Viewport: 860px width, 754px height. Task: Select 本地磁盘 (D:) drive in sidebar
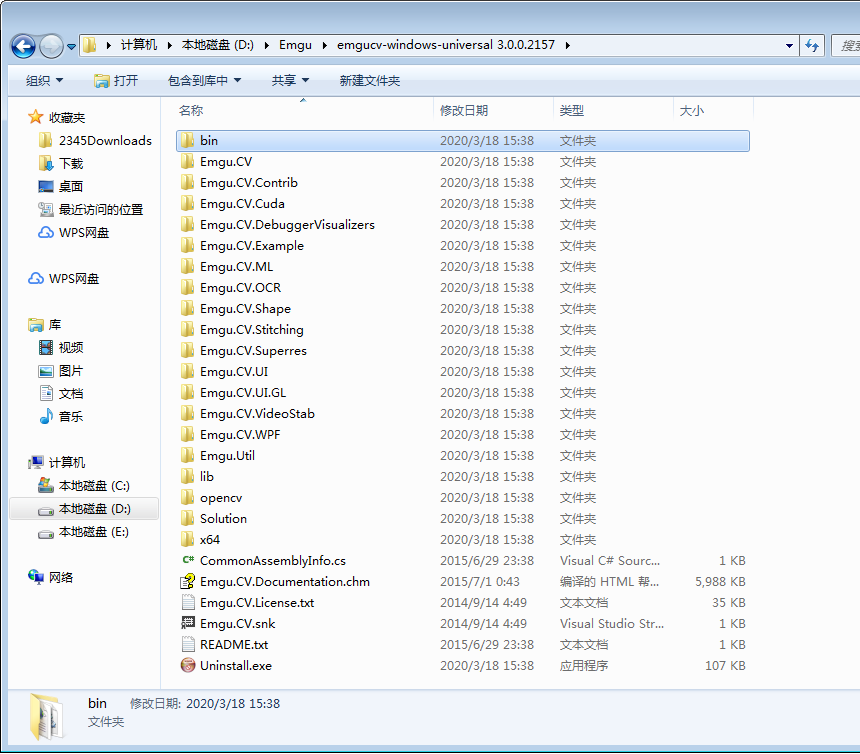[84, 509]
